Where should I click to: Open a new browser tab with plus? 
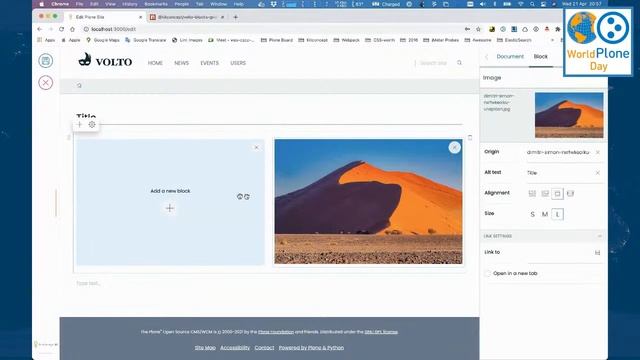236,17
